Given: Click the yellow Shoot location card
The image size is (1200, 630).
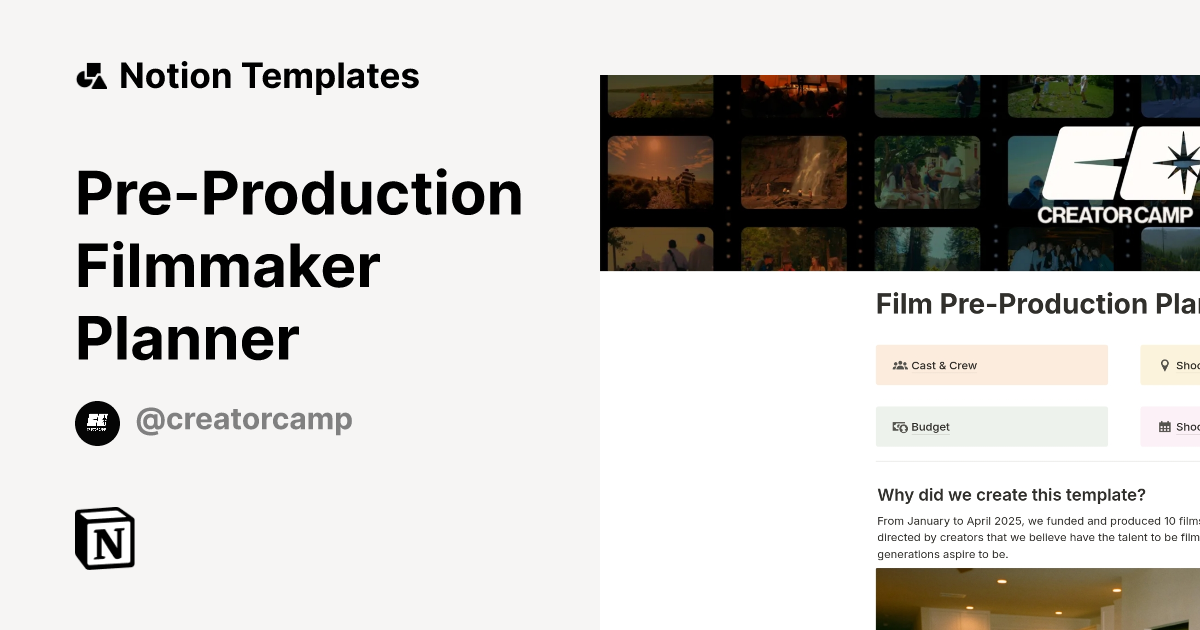Looking at the screenshot, I should point(1170,365).
